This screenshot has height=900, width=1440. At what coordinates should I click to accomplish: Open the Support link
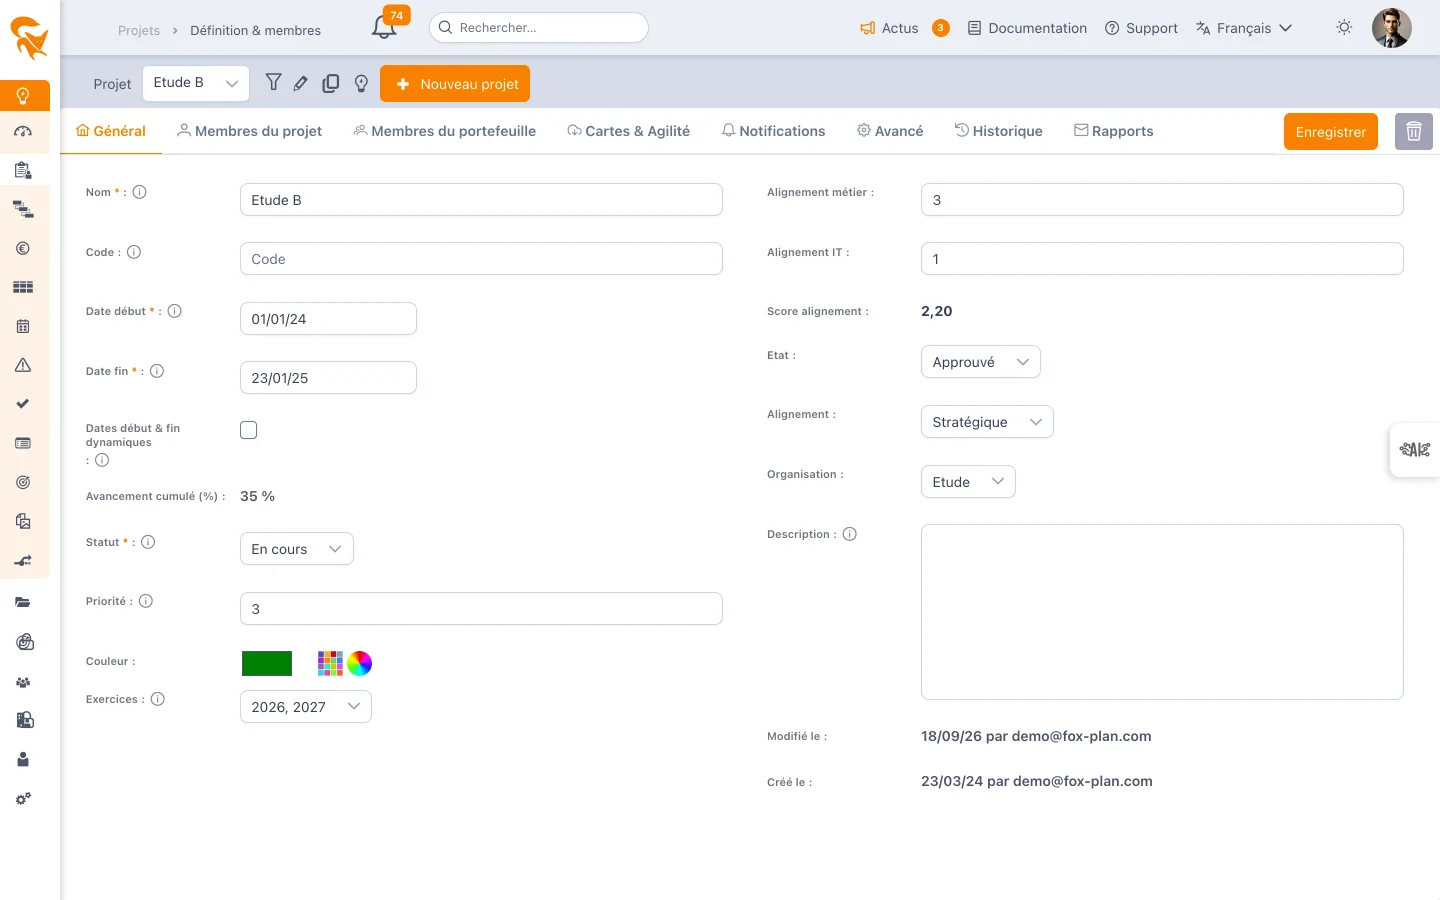click(x=1141, y=28)
